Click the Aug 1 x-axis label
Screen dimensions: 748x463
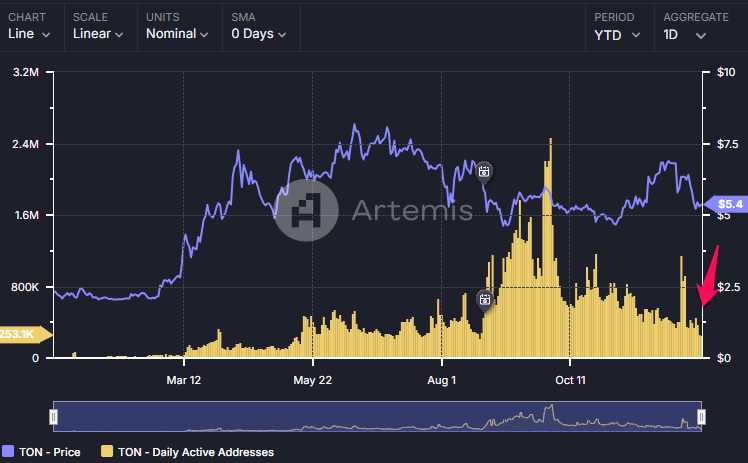click(442, 381)
